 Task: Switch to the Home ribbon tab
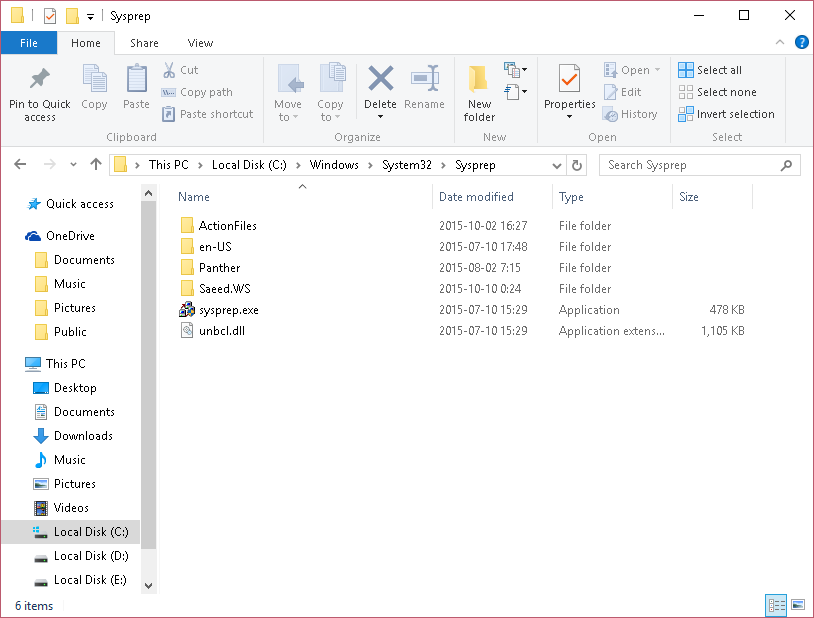pyautogui.click(x=86, y=43)
